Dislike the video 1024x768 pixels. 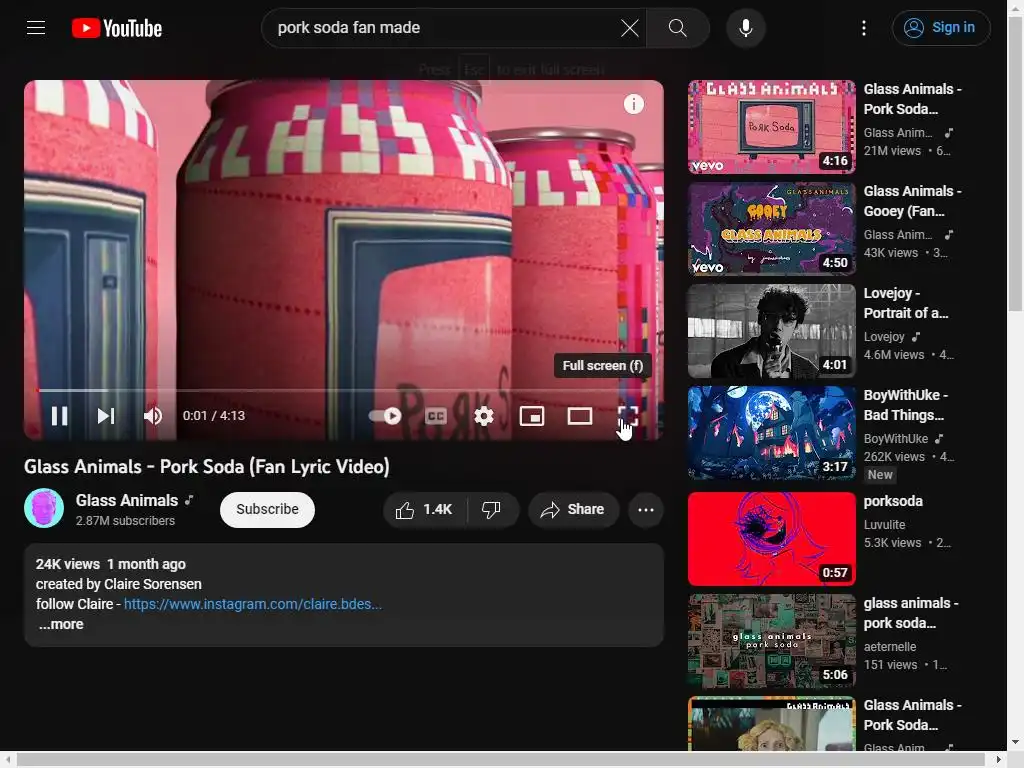[x=492, y=509]
